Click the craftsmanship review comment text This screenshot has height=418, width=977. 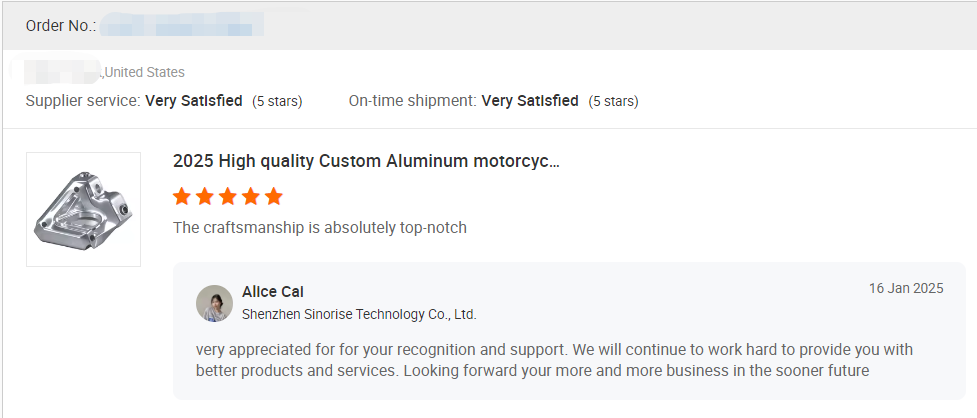click(320, 228)
